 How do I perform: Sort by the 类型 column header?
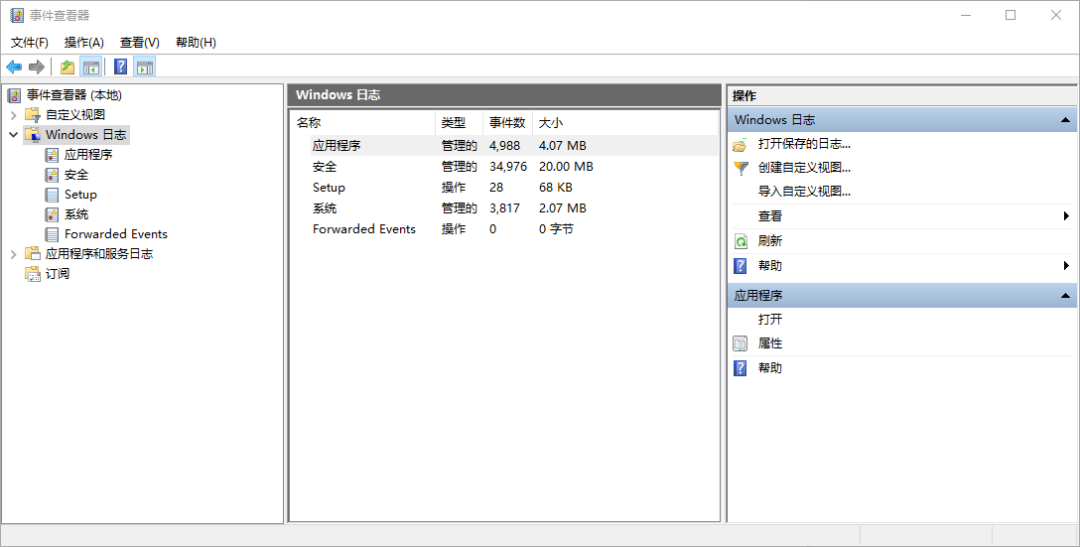coord(459,123)
